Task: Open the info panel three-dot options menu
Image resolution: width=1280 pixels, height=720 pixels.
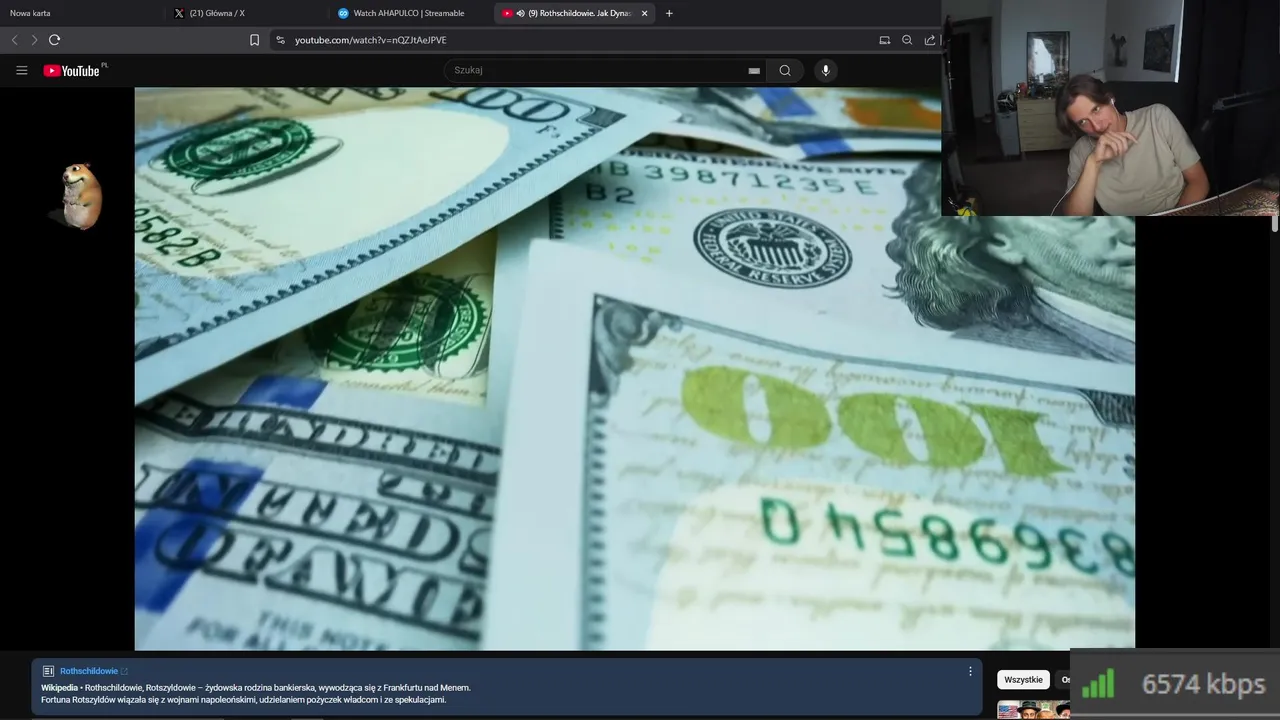Action: pyautogui.click(x=970, y=671)
